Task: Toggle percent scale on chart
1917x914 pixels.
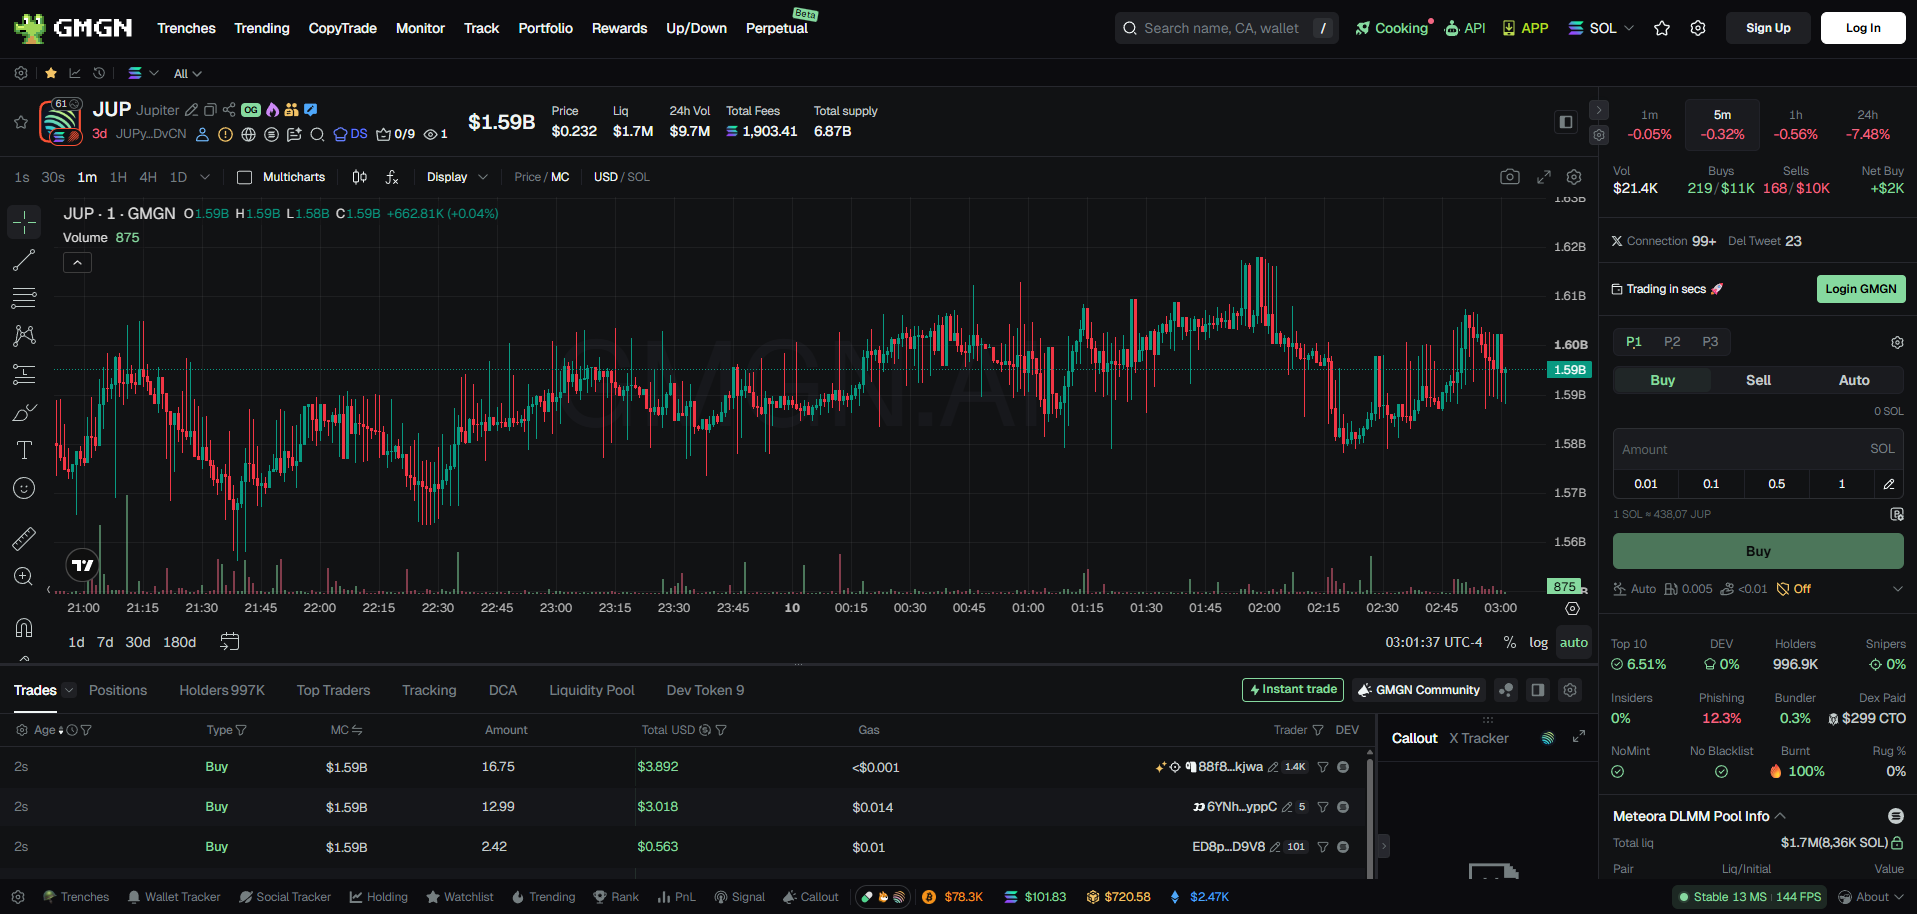Action: 1510,642
